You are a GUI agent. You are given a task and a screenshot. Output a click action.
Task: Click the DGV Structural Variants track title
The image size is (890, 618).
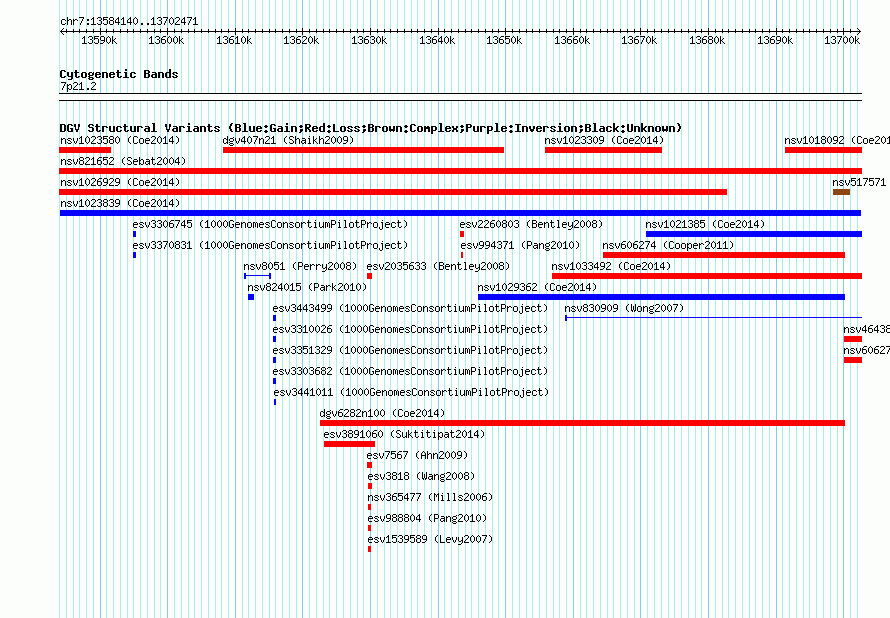coord(371,128)
